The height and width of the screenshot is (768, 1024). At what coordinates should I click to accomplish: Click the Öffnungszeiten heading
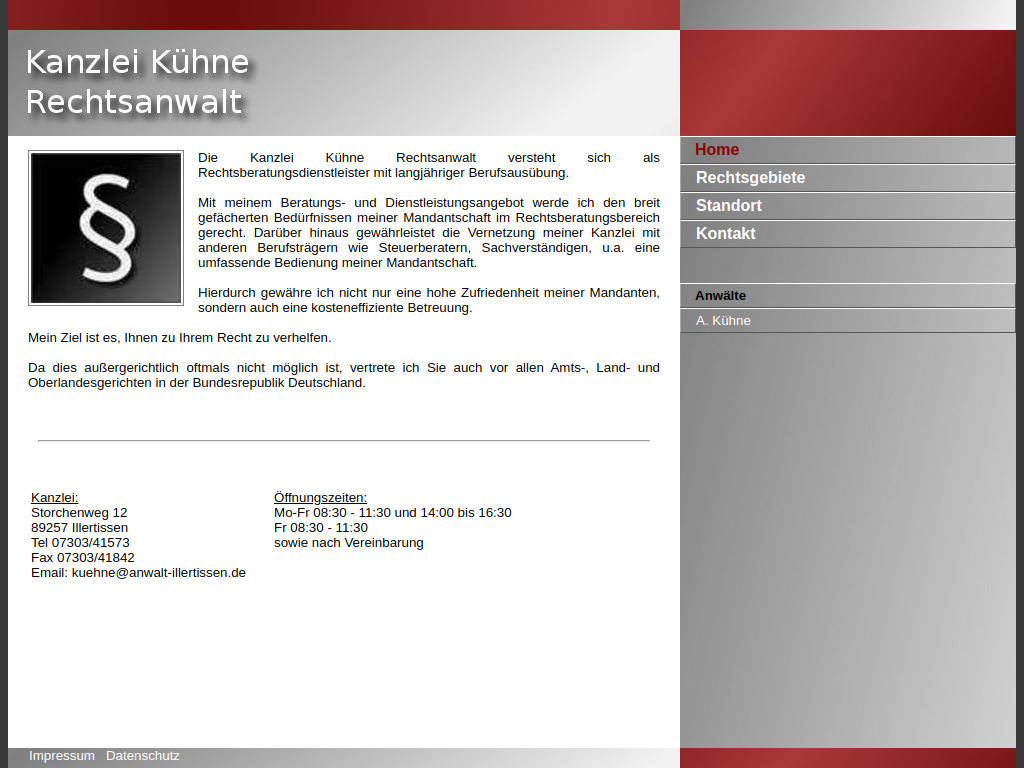(320, 497)
